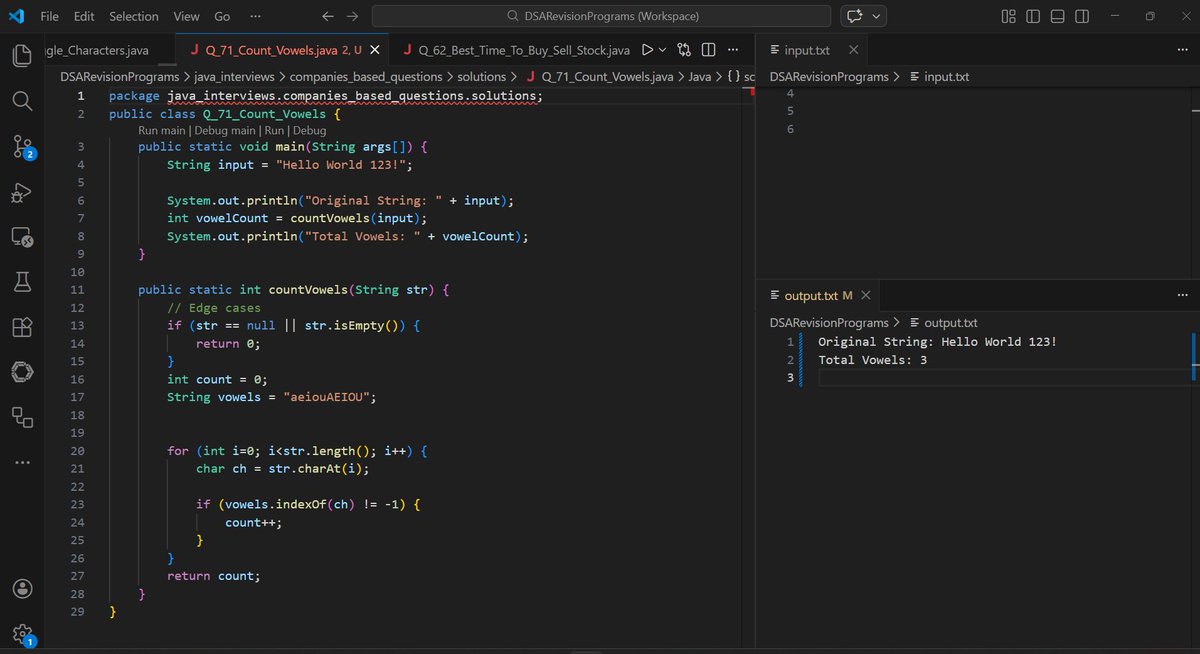Click the VS Code logo in the title bar
Screen dimensions: 1200x654
[x=16, y=16]
